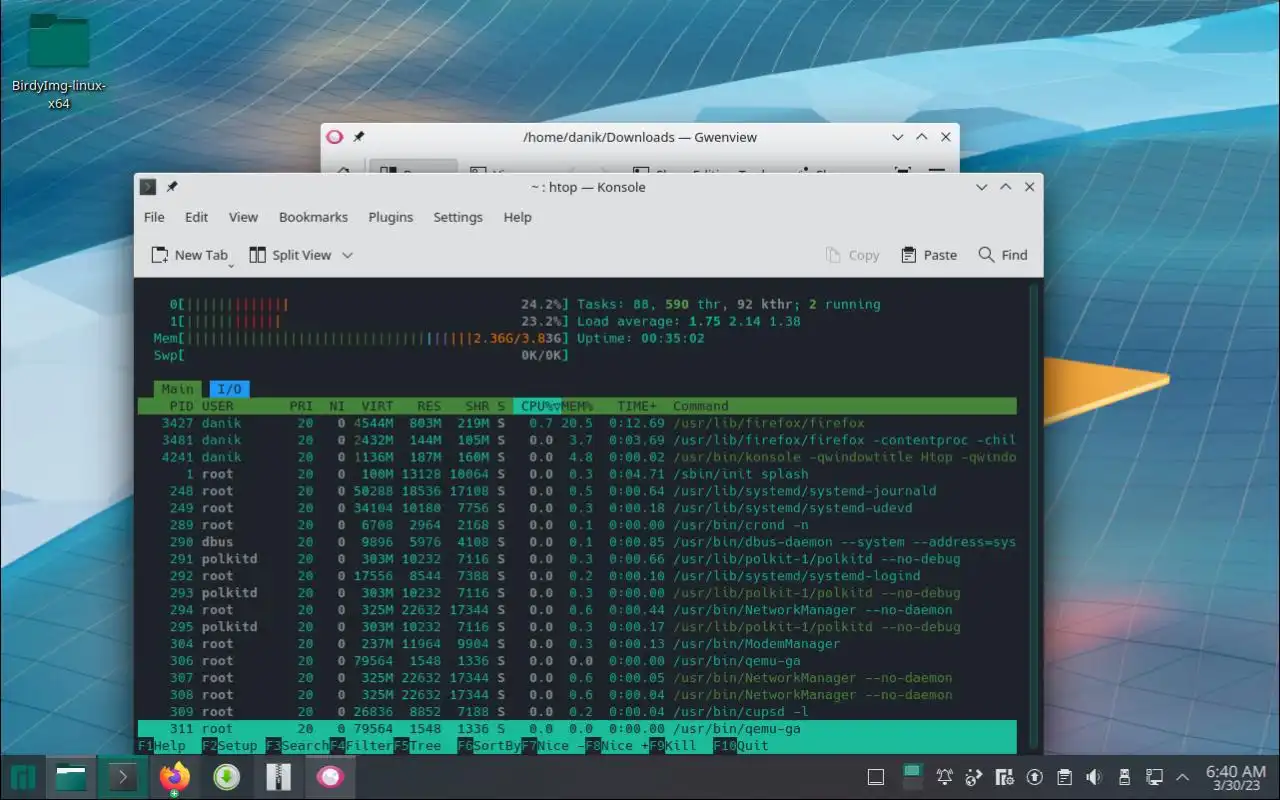
Task: Expand the Split View dropdown chevron
Action: (x=348, y=255)
